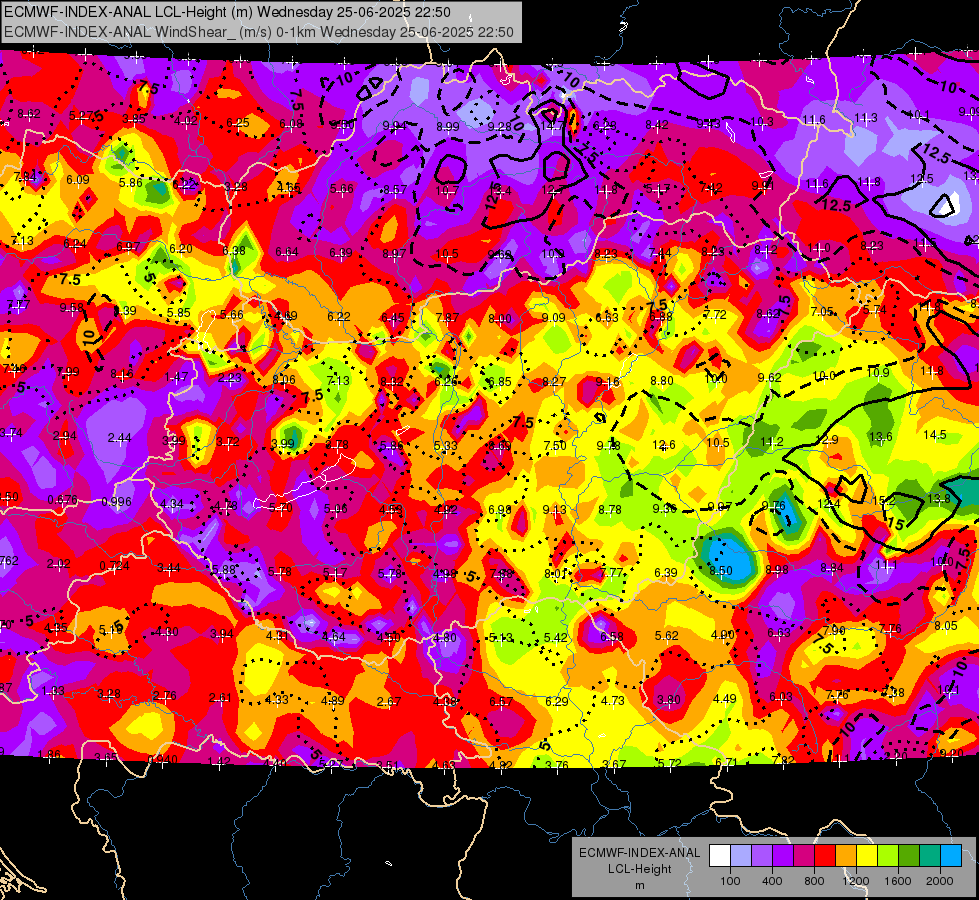Choose the red legend swatch after 800
The image size is (979, 900).
825,856
